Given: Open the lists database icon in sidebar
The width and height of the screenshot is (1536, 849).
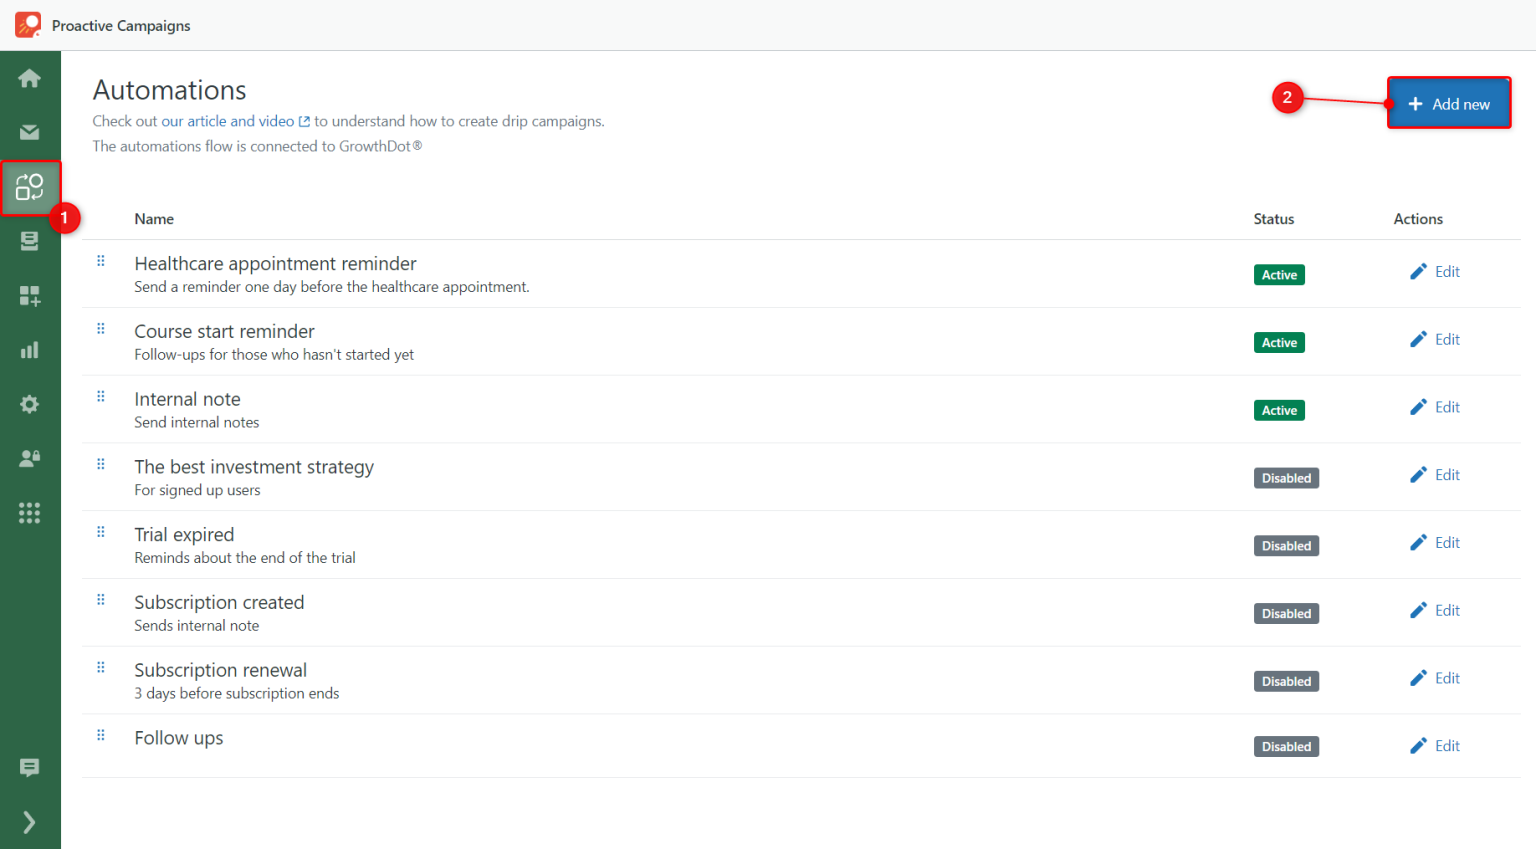Looking at the screenshot, I should (30, 241).
